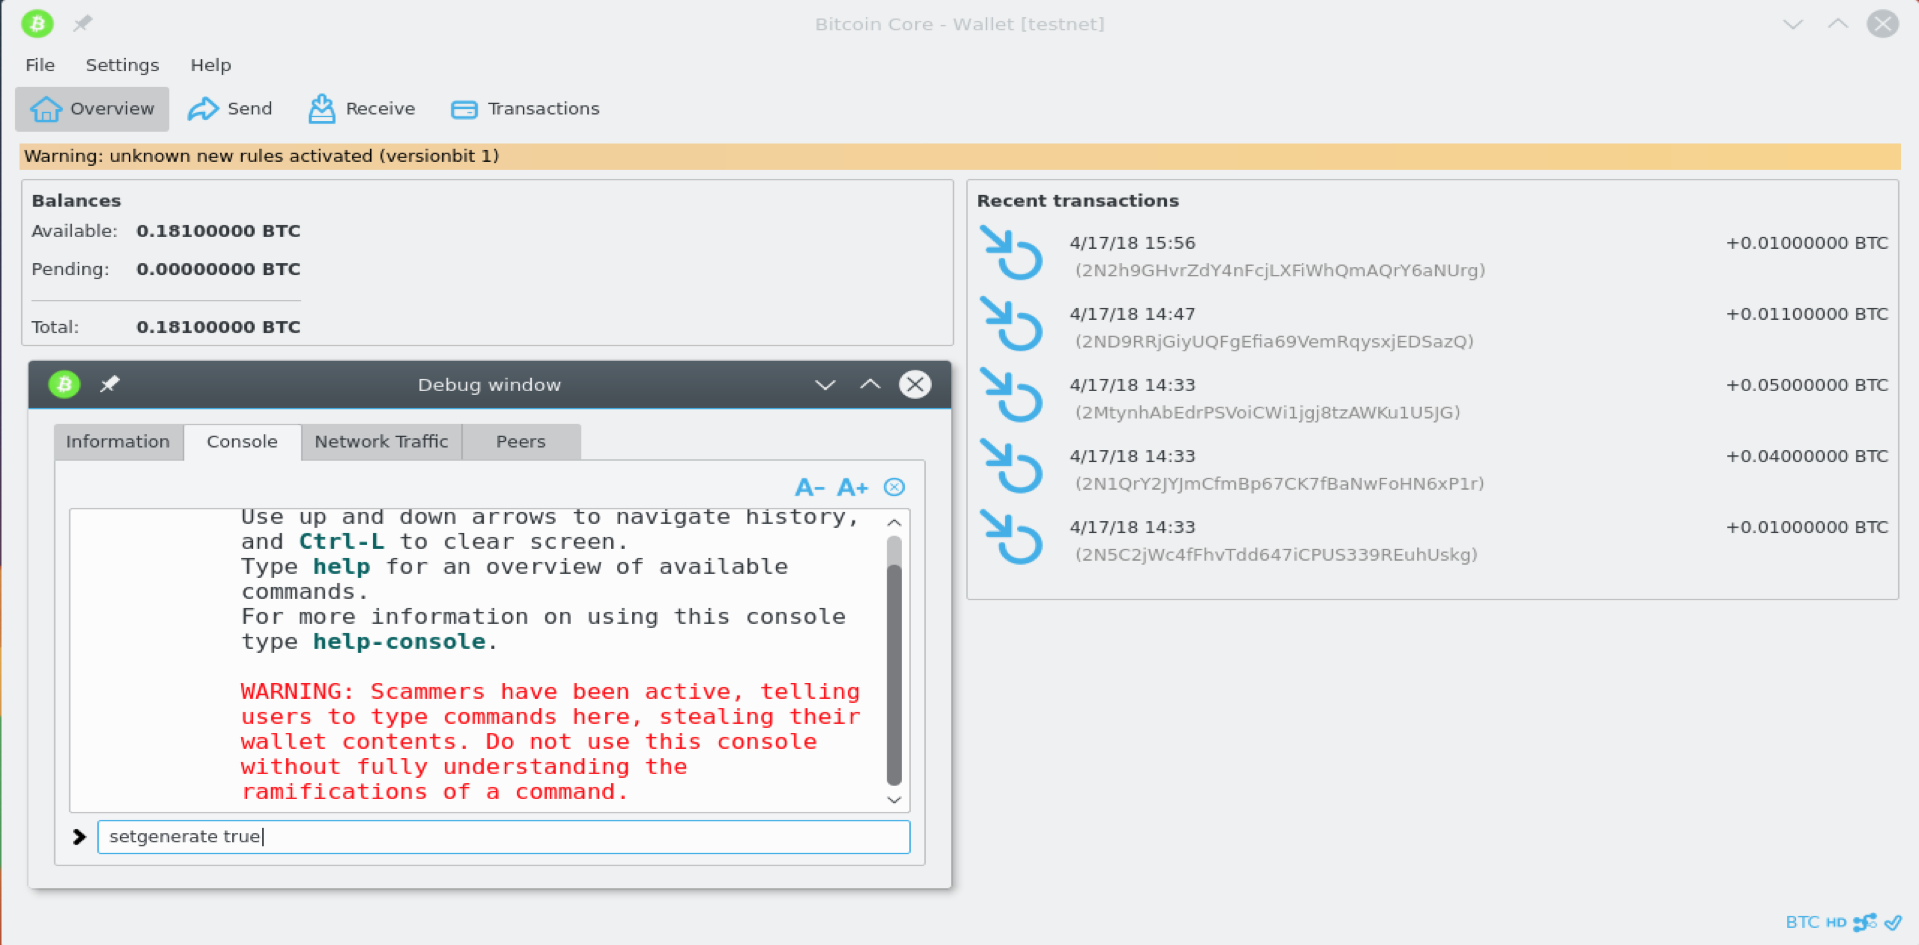The image size is (1919, 945).
Task: Open the Send page
Action: pyautogui.click(x=230, y=109)
